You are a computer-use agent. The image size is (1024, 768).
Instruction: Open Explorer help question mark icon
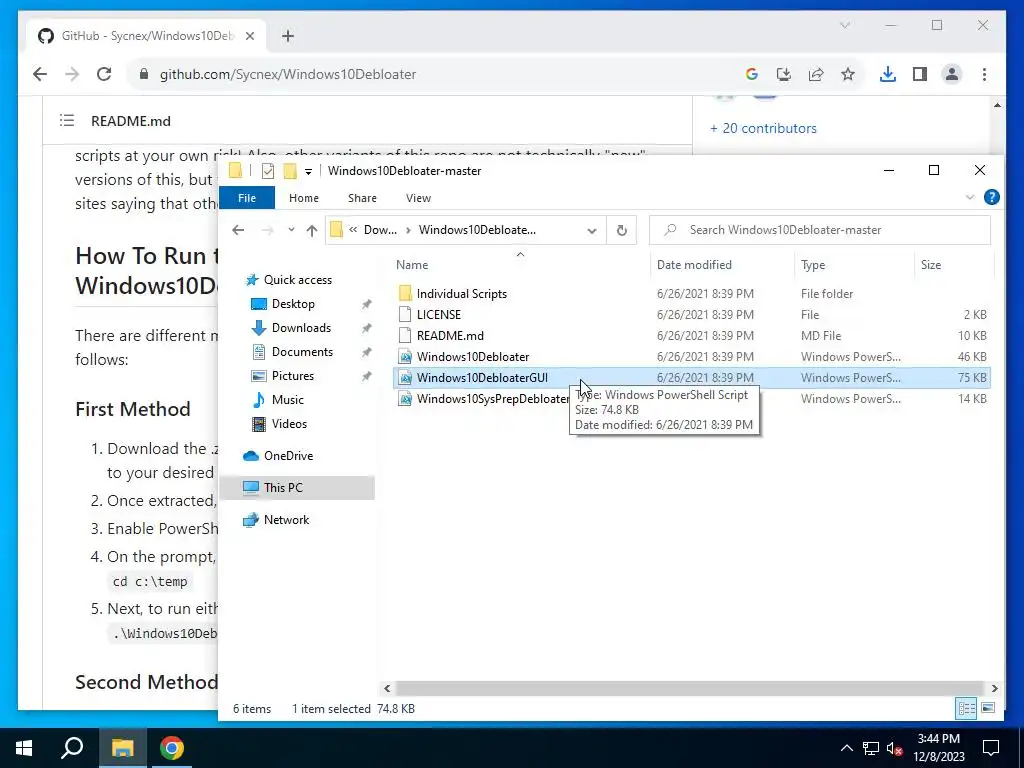coord(991,197)
